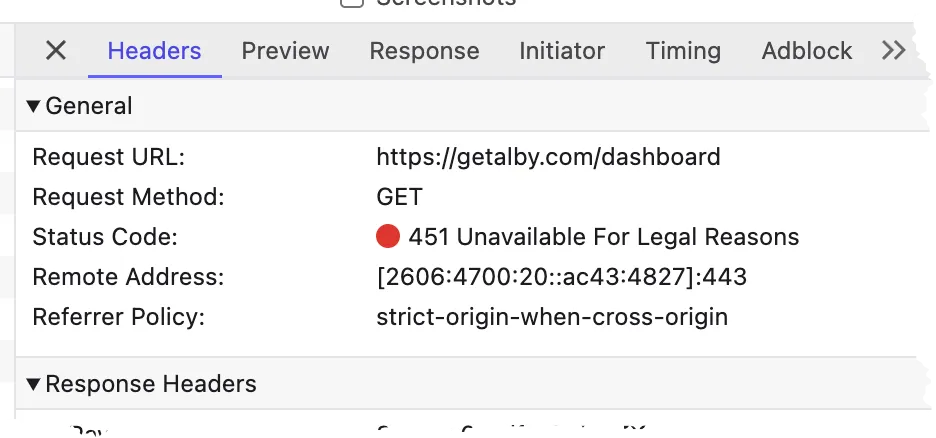Viewport: 936px width, 438px height.
Task: Close the request details panel
Action: tap(56, 51)
